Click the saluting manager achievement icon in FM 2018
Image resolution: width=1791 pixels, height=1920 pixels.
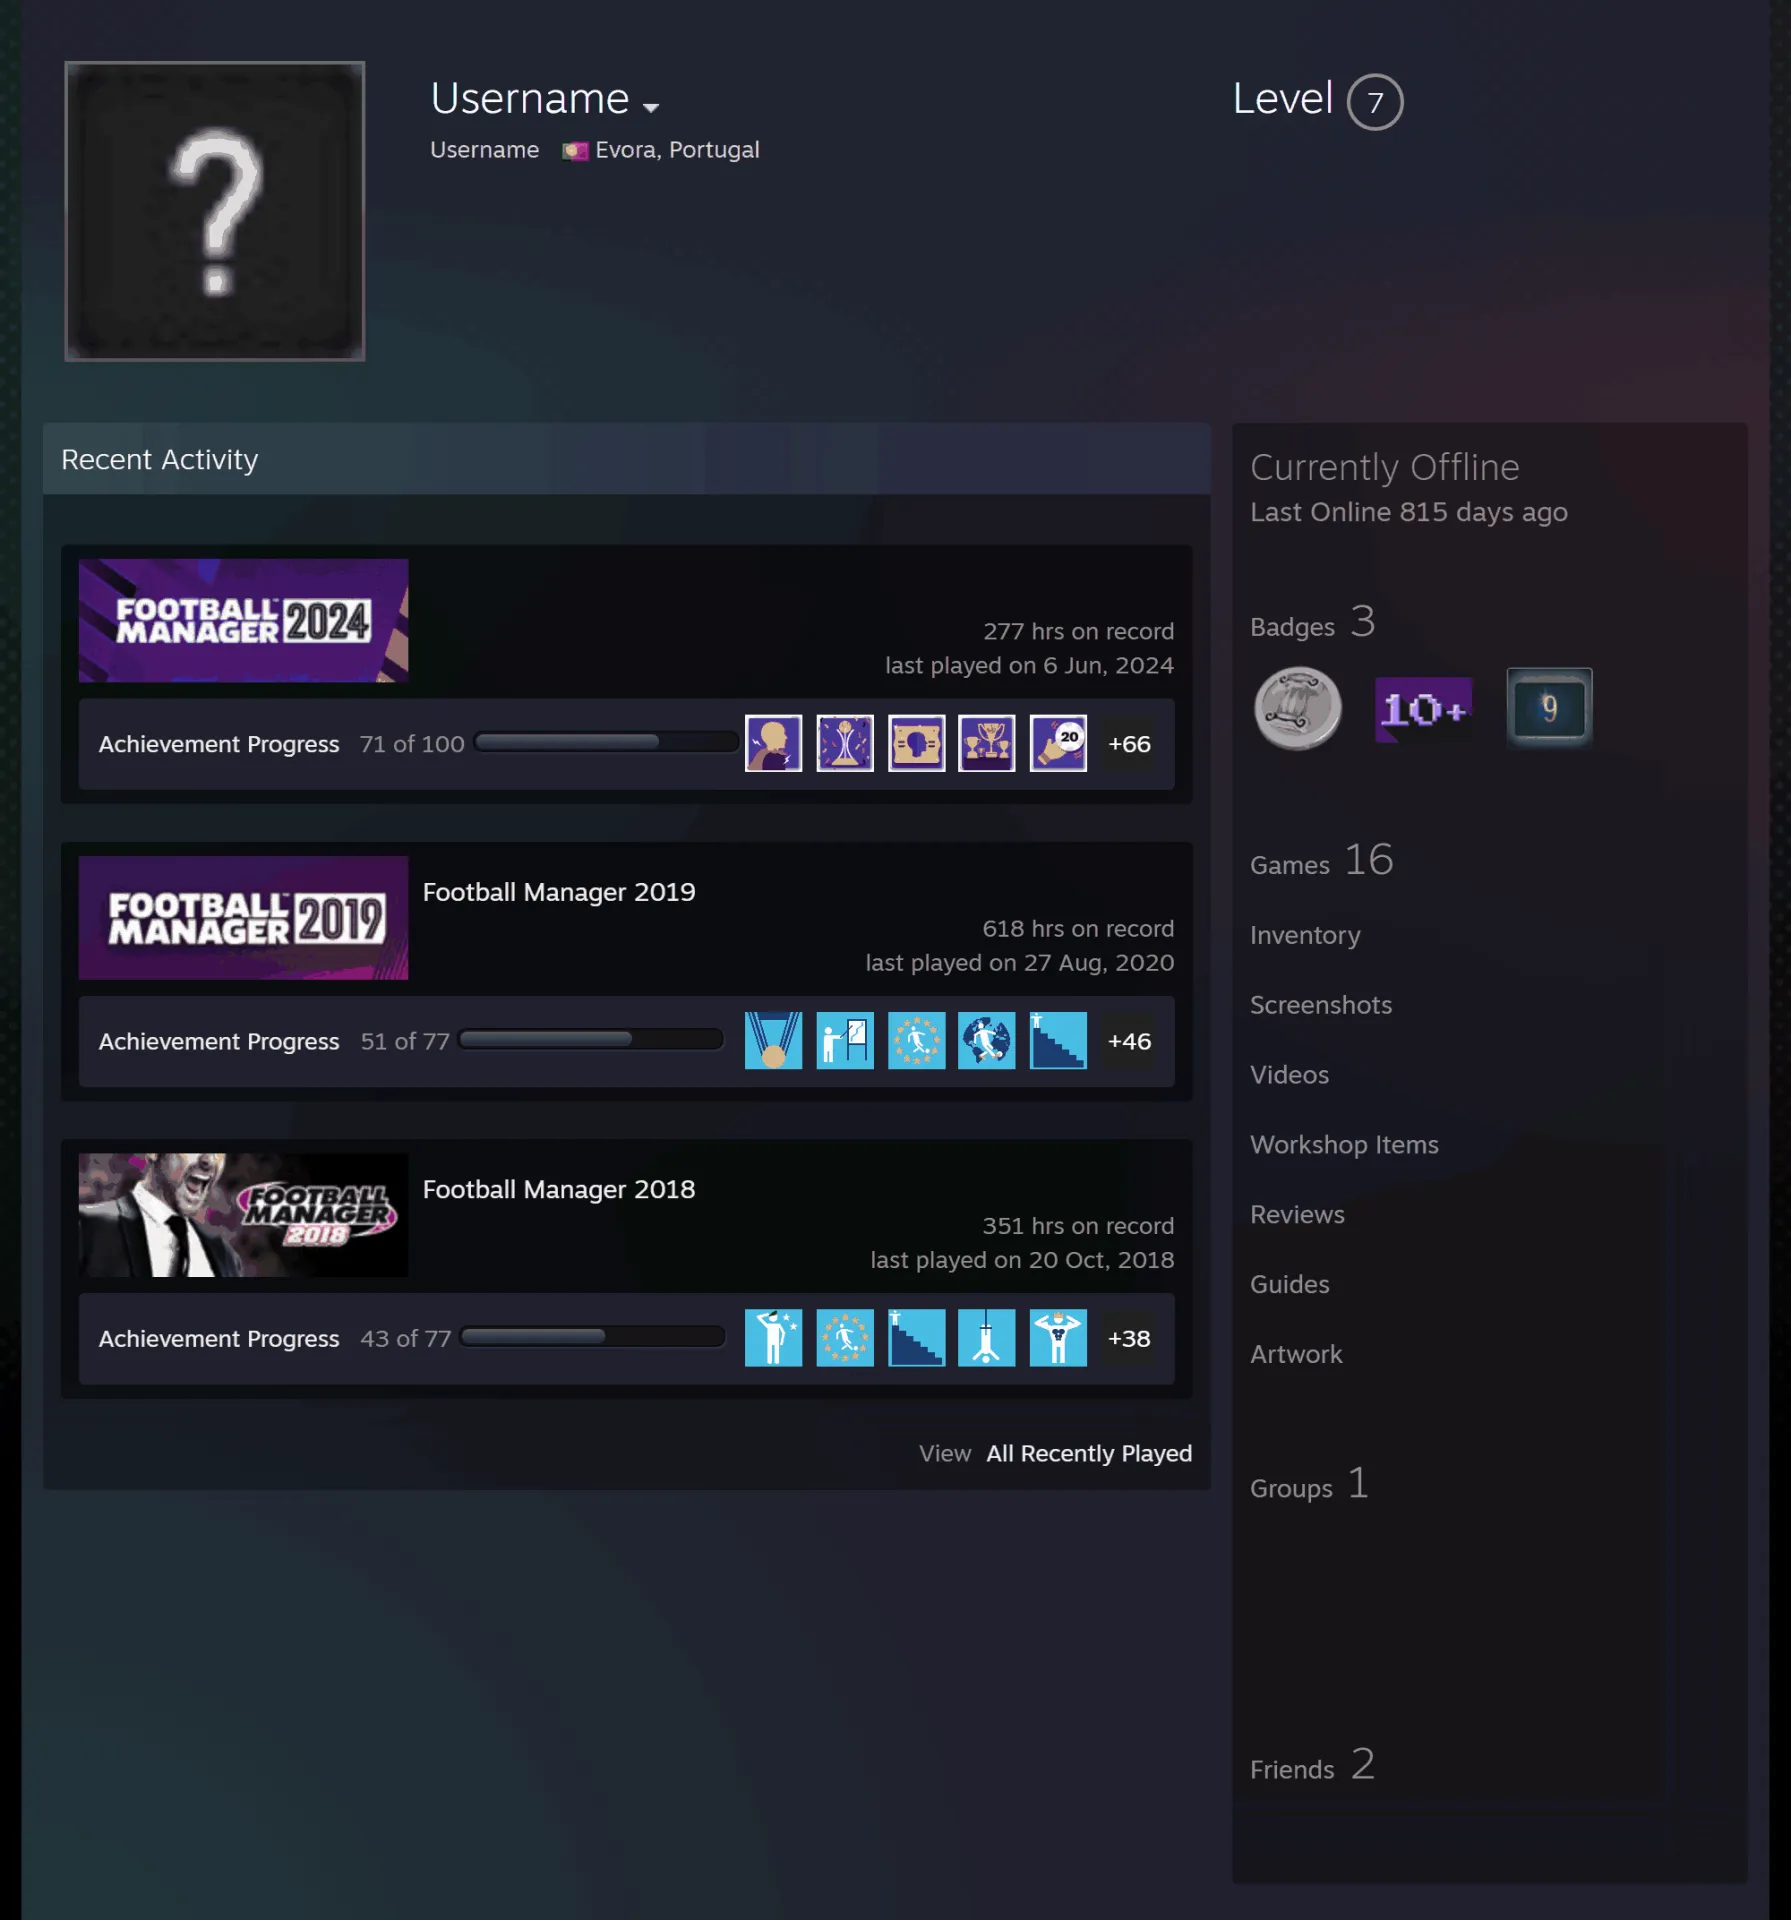click(773, 1337)
